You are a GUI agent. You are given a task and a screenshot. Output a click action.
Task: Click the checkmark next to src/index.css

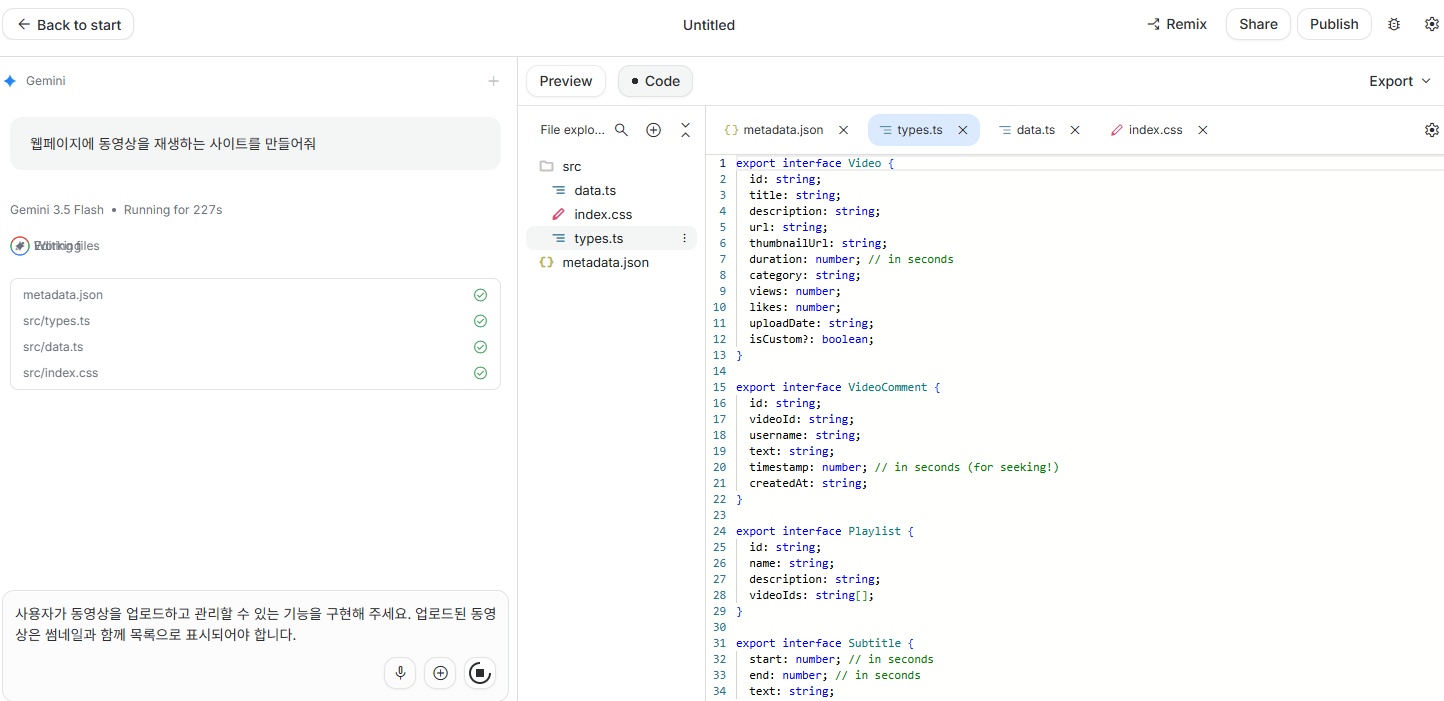coord(480,373)
